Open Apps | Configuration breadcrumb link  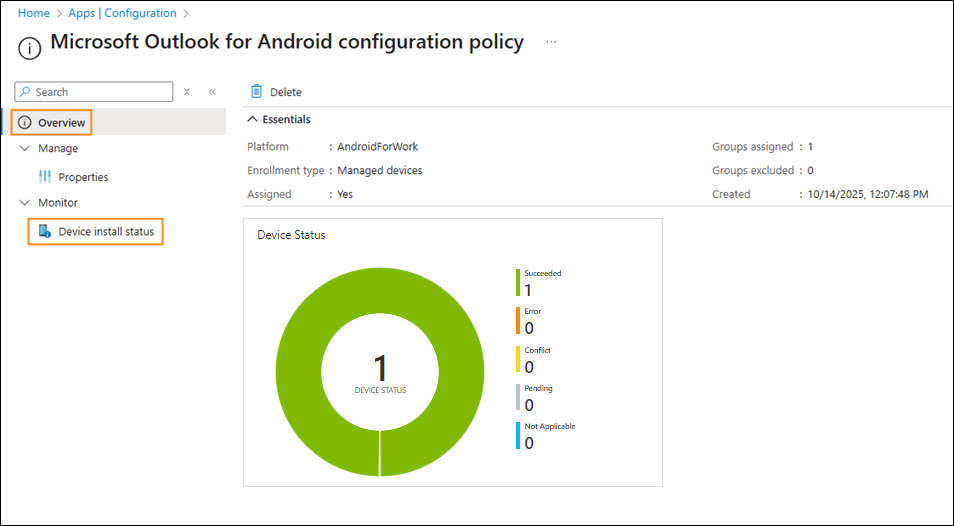coord(123,13)
